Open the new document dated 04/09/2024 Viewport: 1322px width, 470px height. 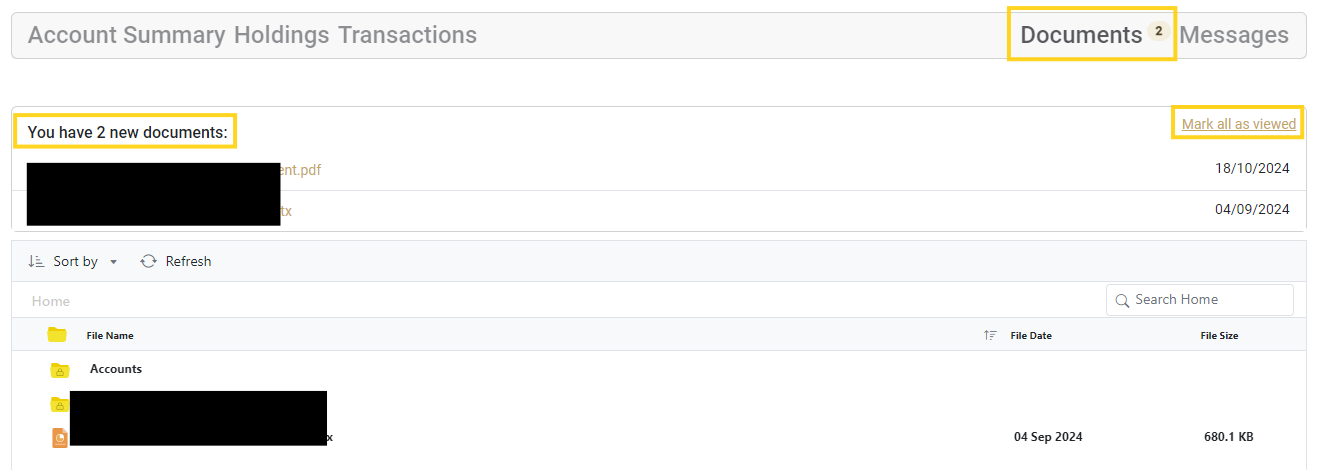(x=286, y=211)
